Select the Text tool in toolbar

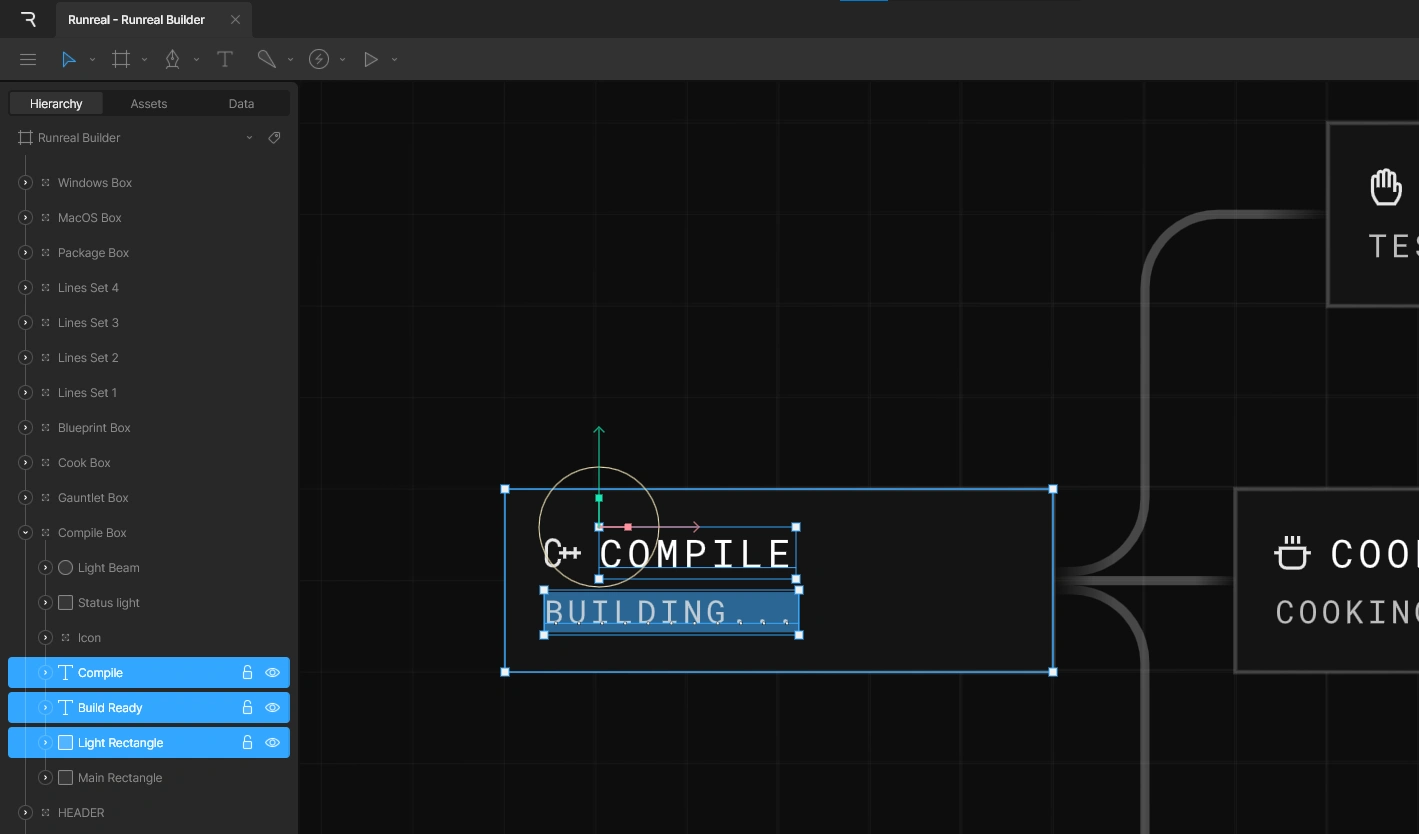(x=225, y=60)
